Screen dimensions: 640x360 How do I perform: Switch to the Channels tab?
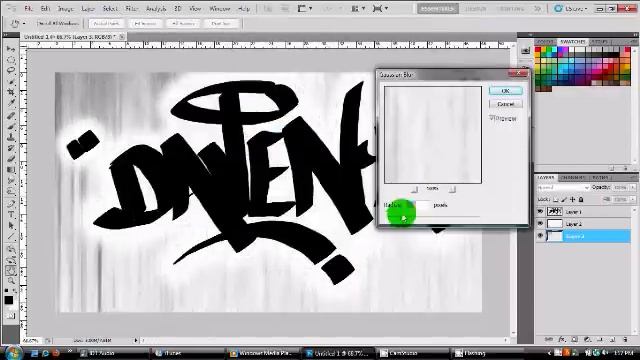[x=572, y=178]
